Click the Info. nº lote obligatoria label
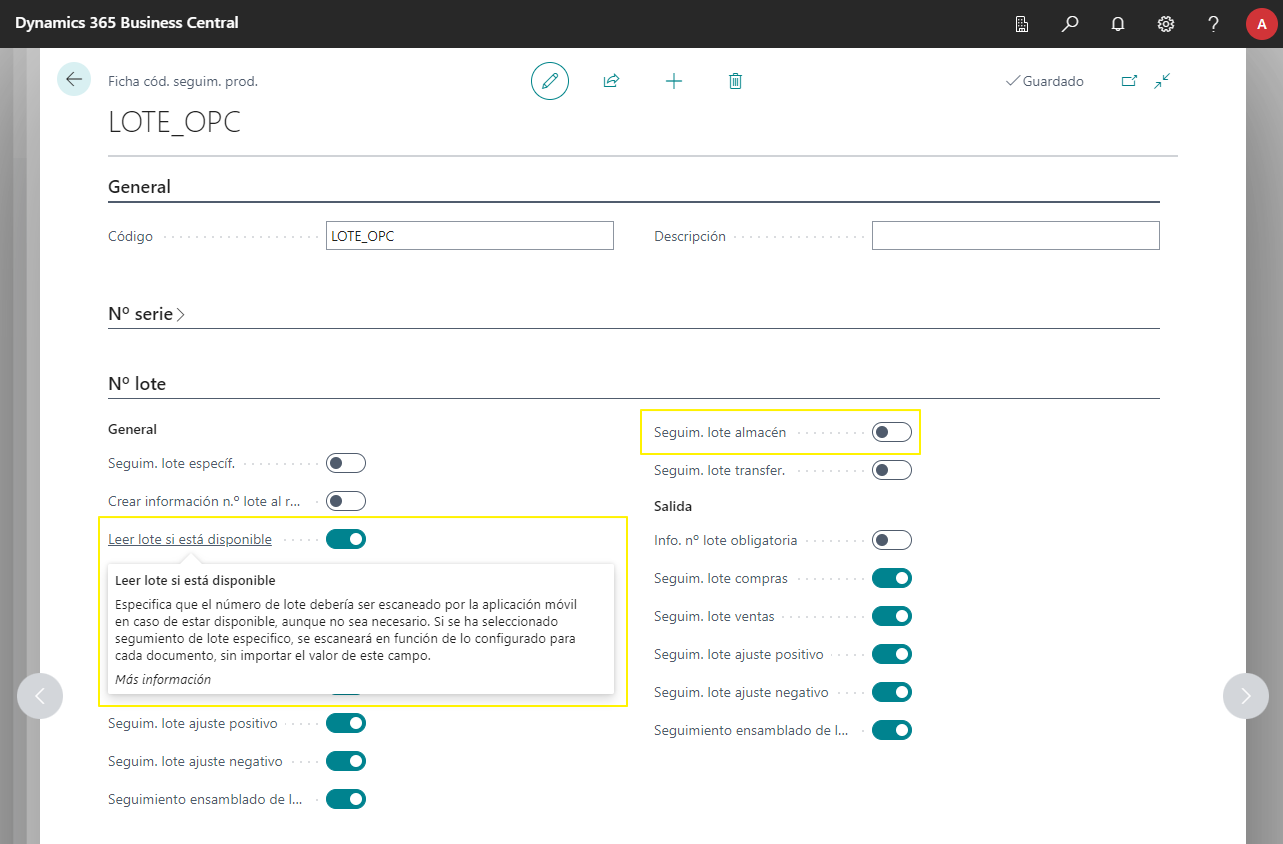This screenshot has height=844, width=1283. [726, 540]
